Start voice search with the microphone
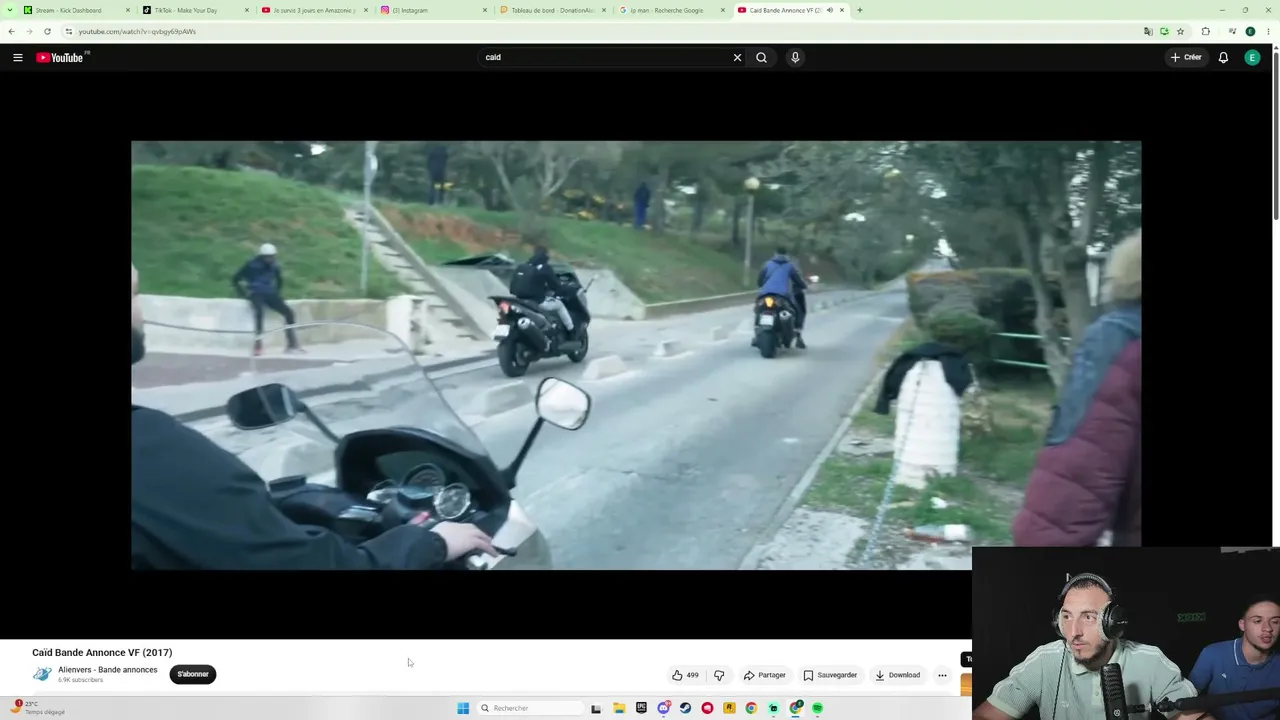This screenshot has width=1280, height=720. 795,58
